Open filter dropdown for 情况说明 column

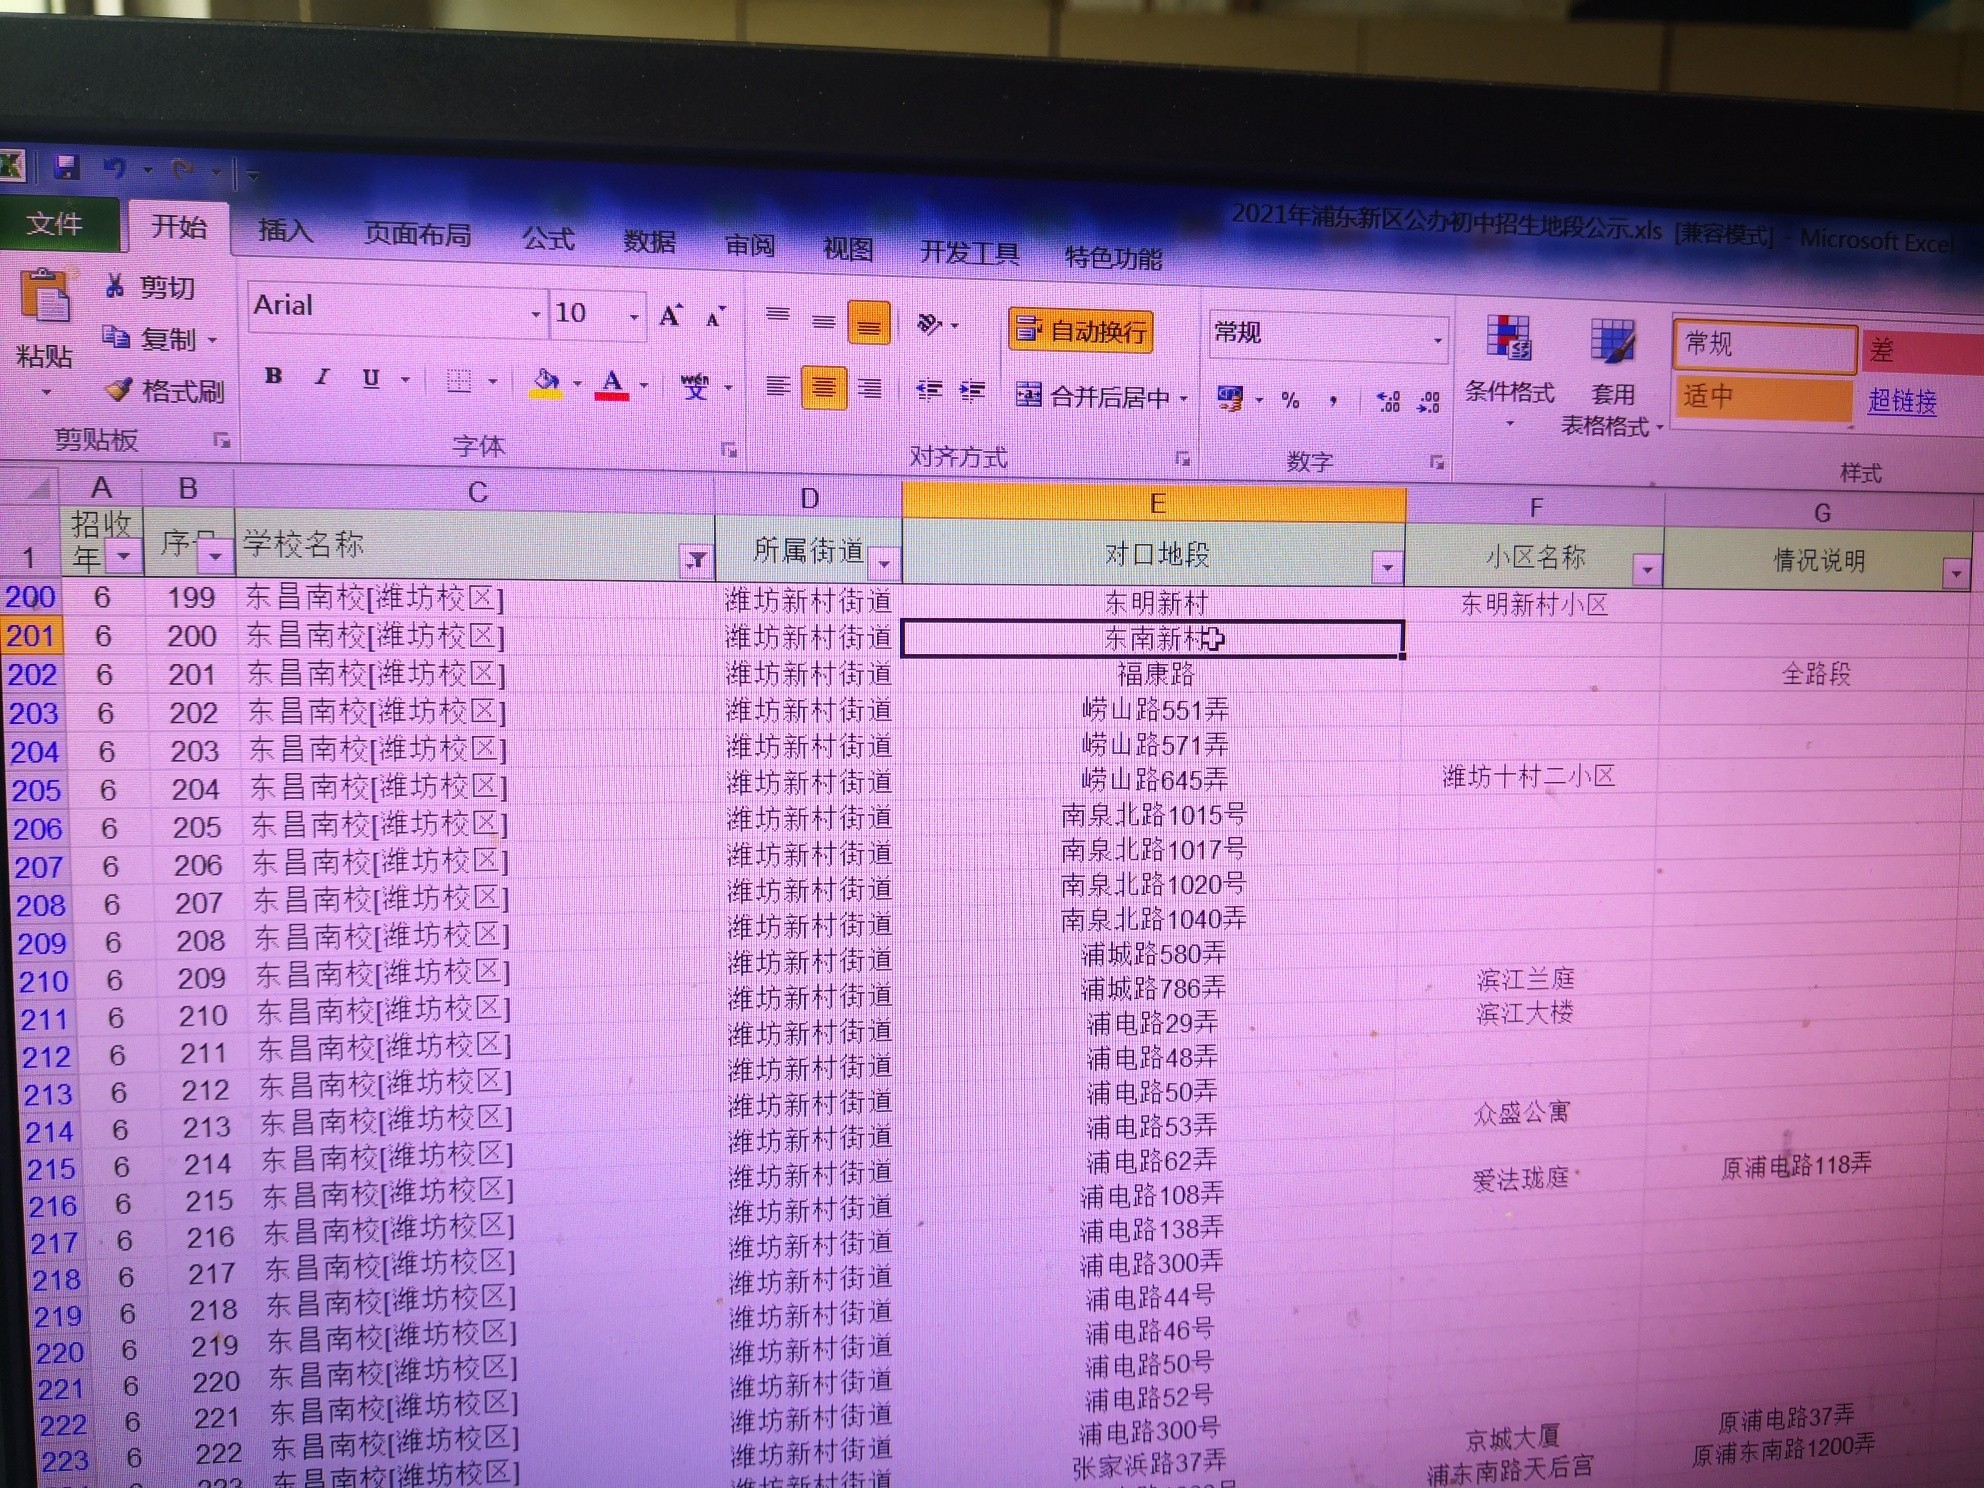(x=1956, y=574)
